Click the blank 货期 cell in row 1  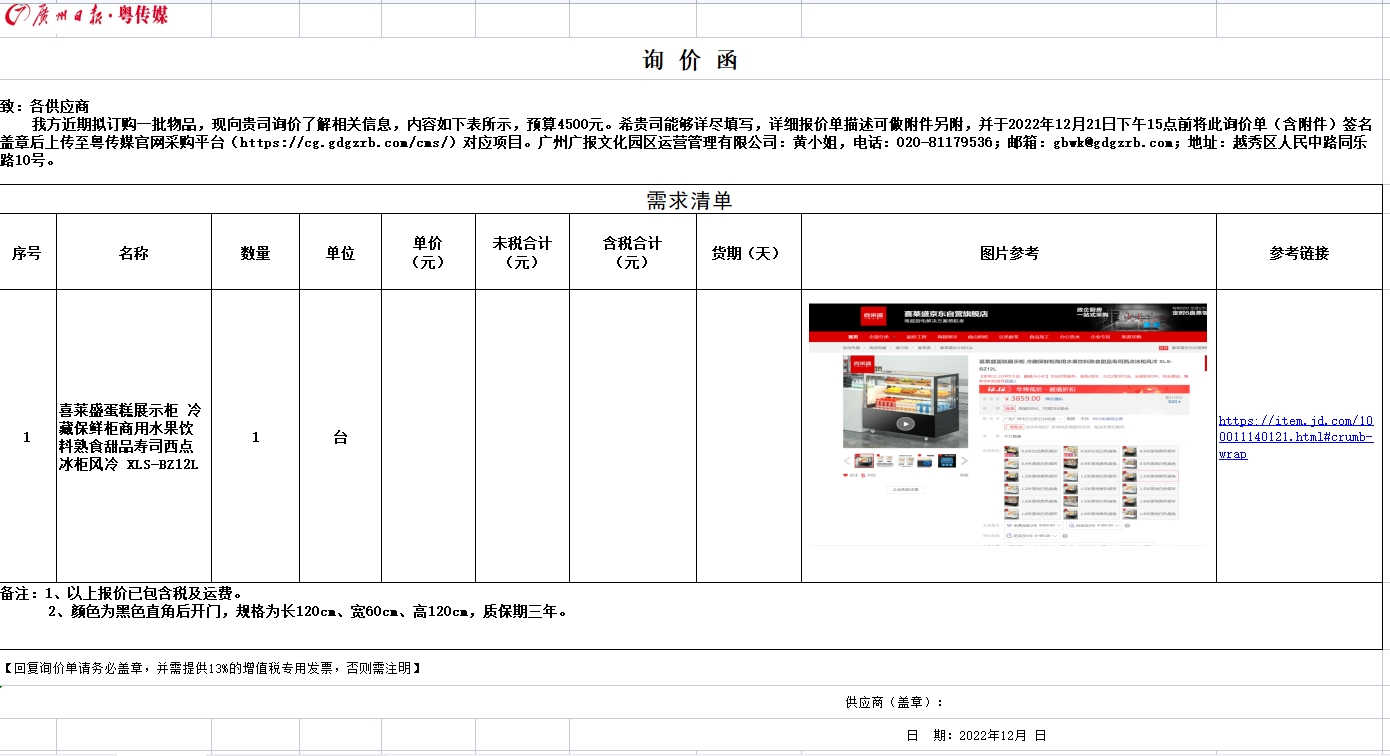click(x=748, y=437)
